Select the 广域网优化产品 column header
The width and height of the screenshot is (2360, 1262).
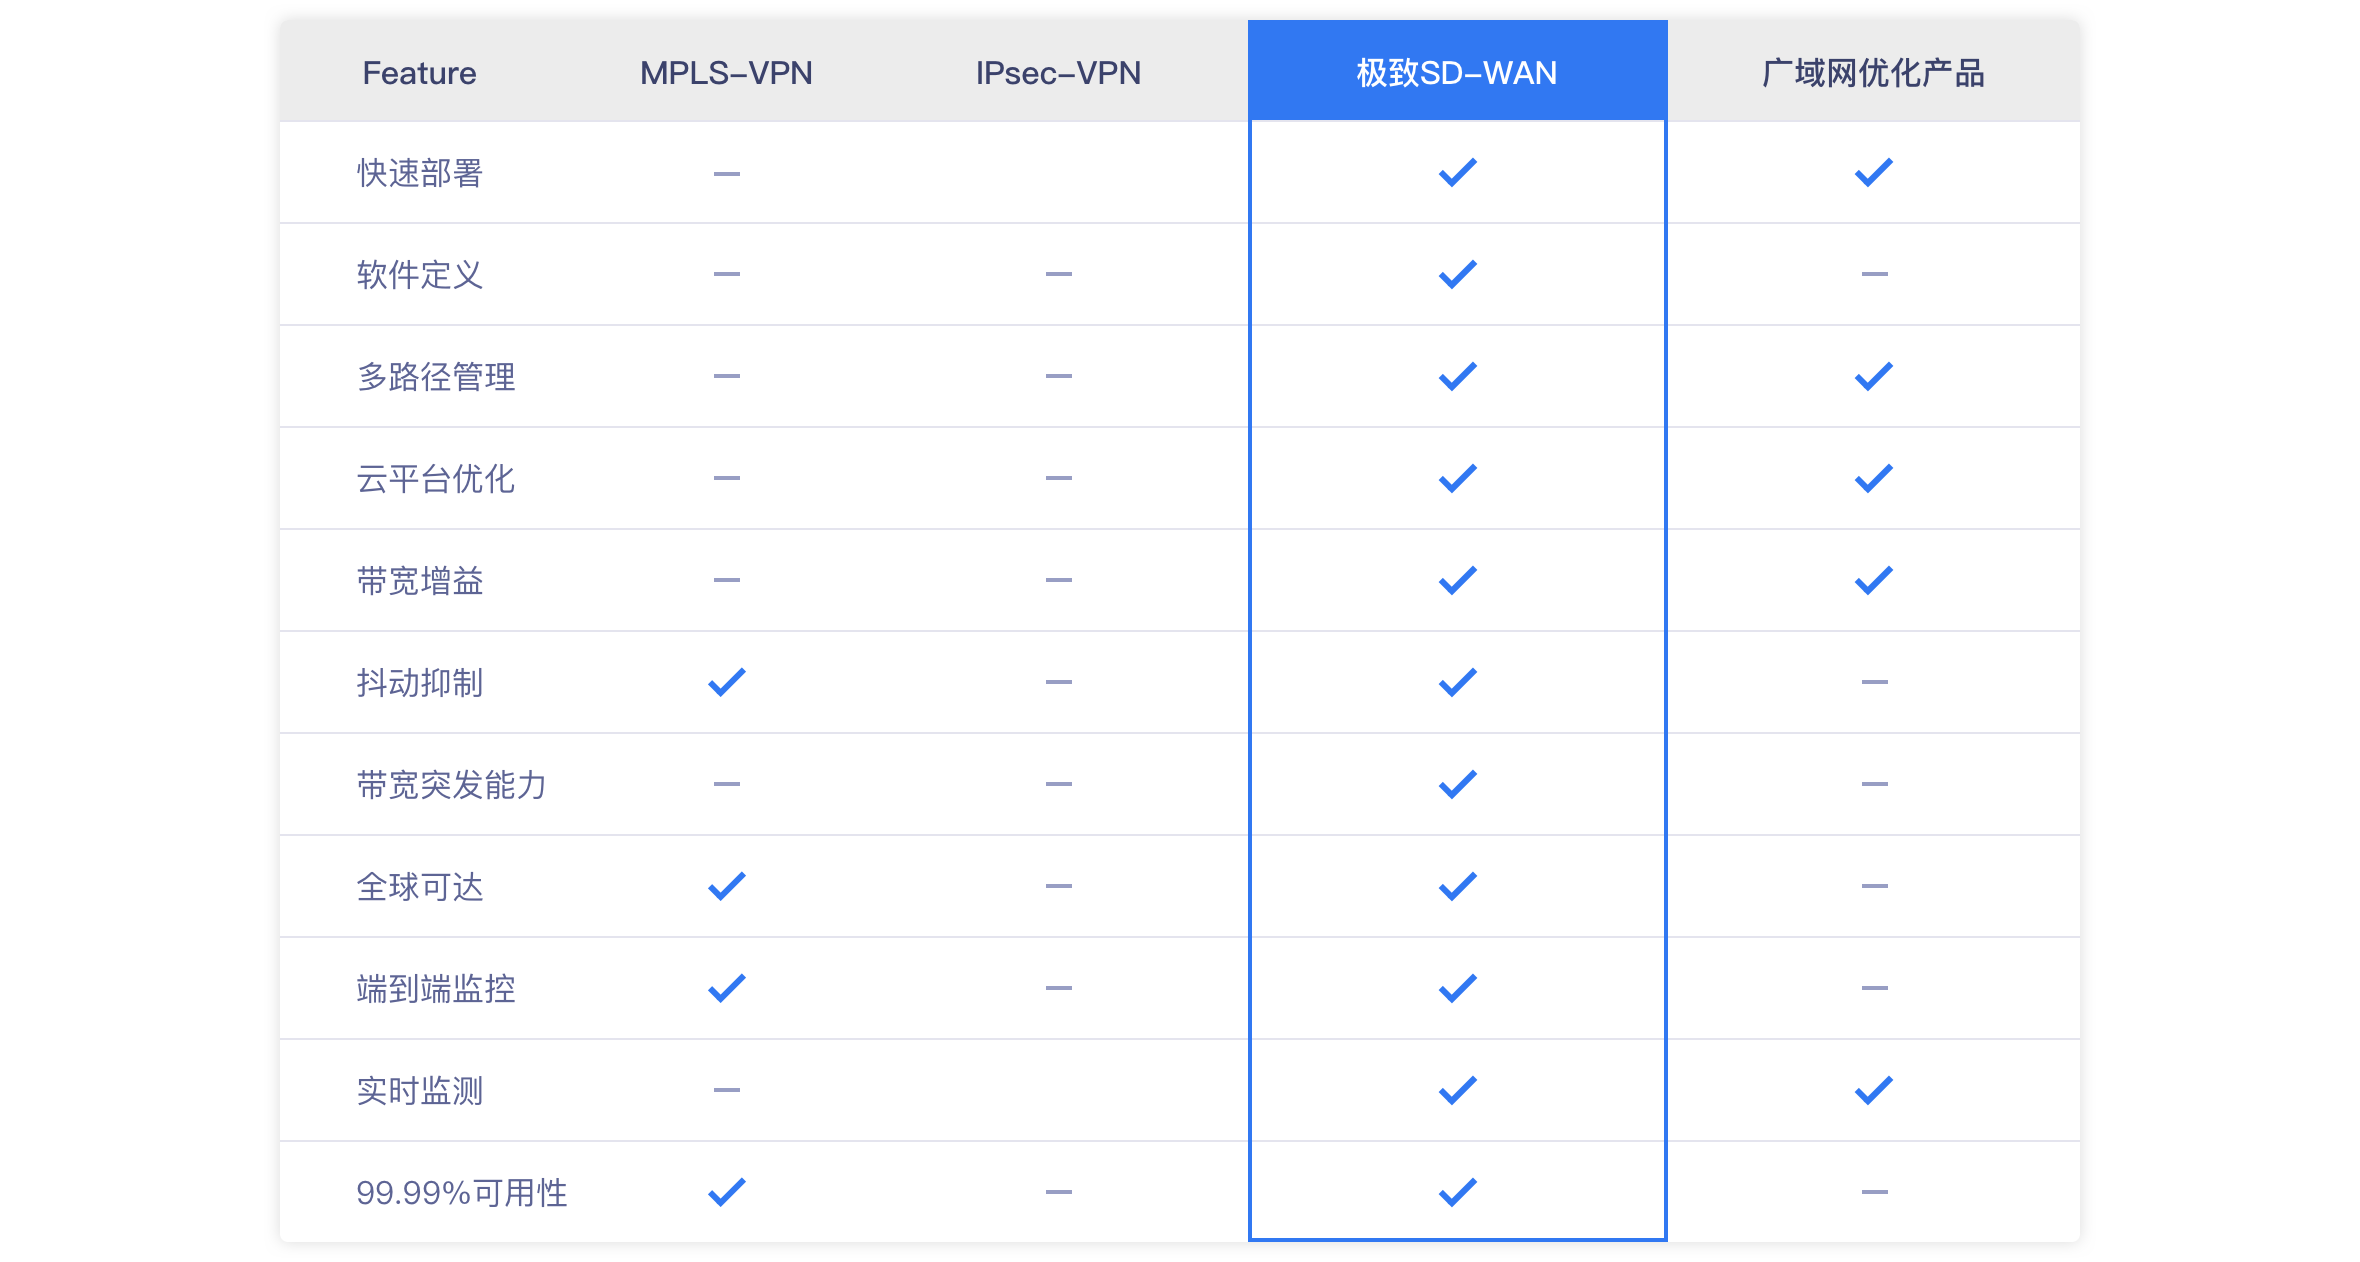(1873, 73)
